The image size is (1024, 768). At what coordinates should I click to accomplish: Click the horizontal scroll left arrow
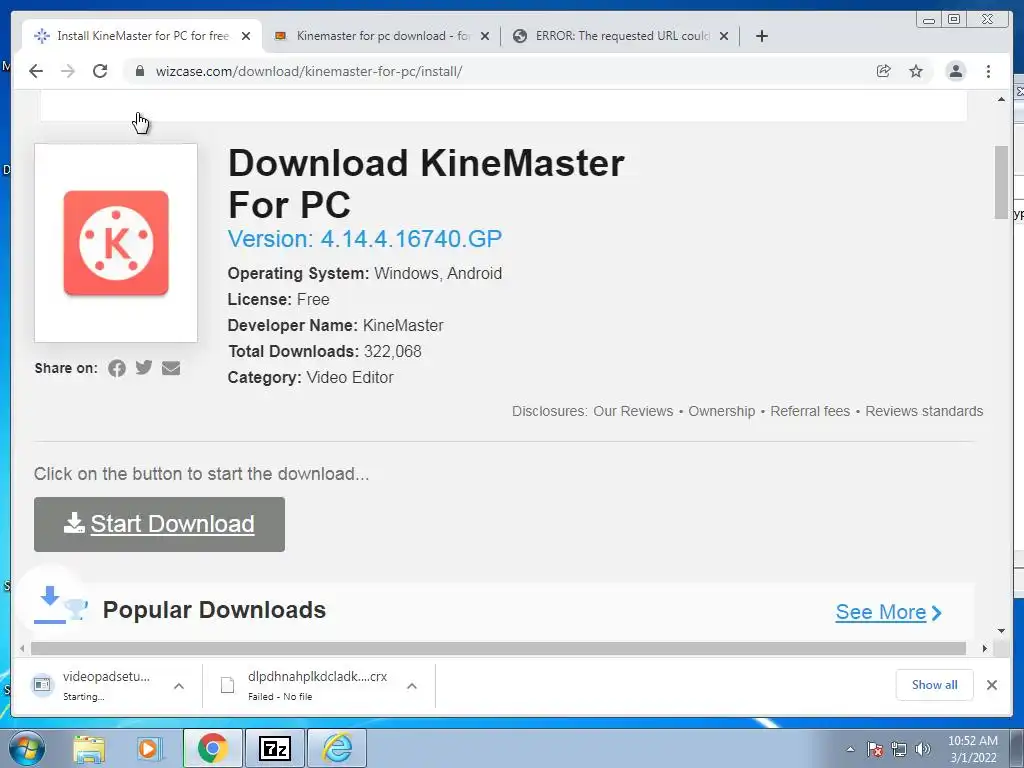(22, 648)
